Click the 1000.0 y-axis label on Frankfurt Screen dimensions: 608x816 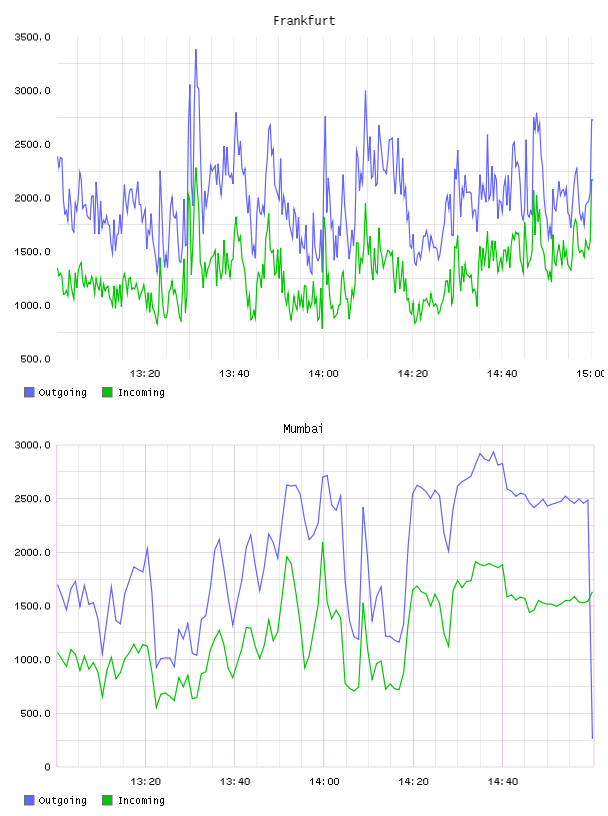coord(32,305)
